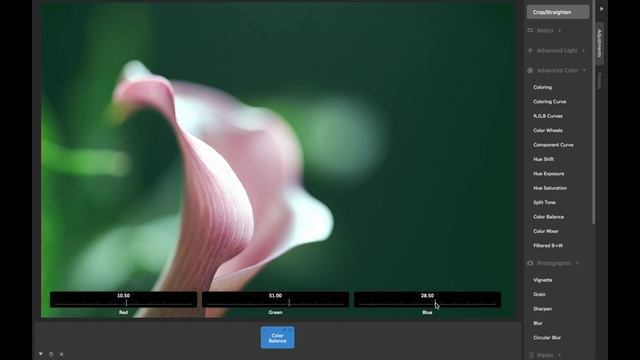Select Color Balance in the adjustments list

[x=548, y=217]
